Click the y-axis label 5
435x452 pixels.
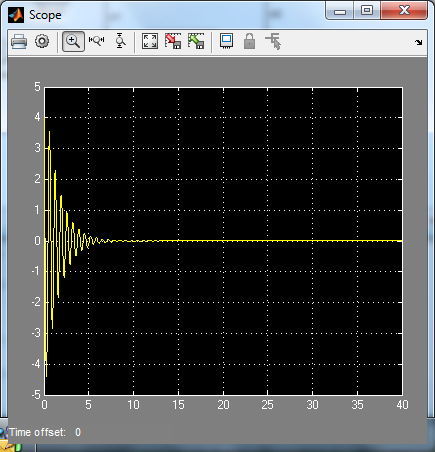point(37,87)
